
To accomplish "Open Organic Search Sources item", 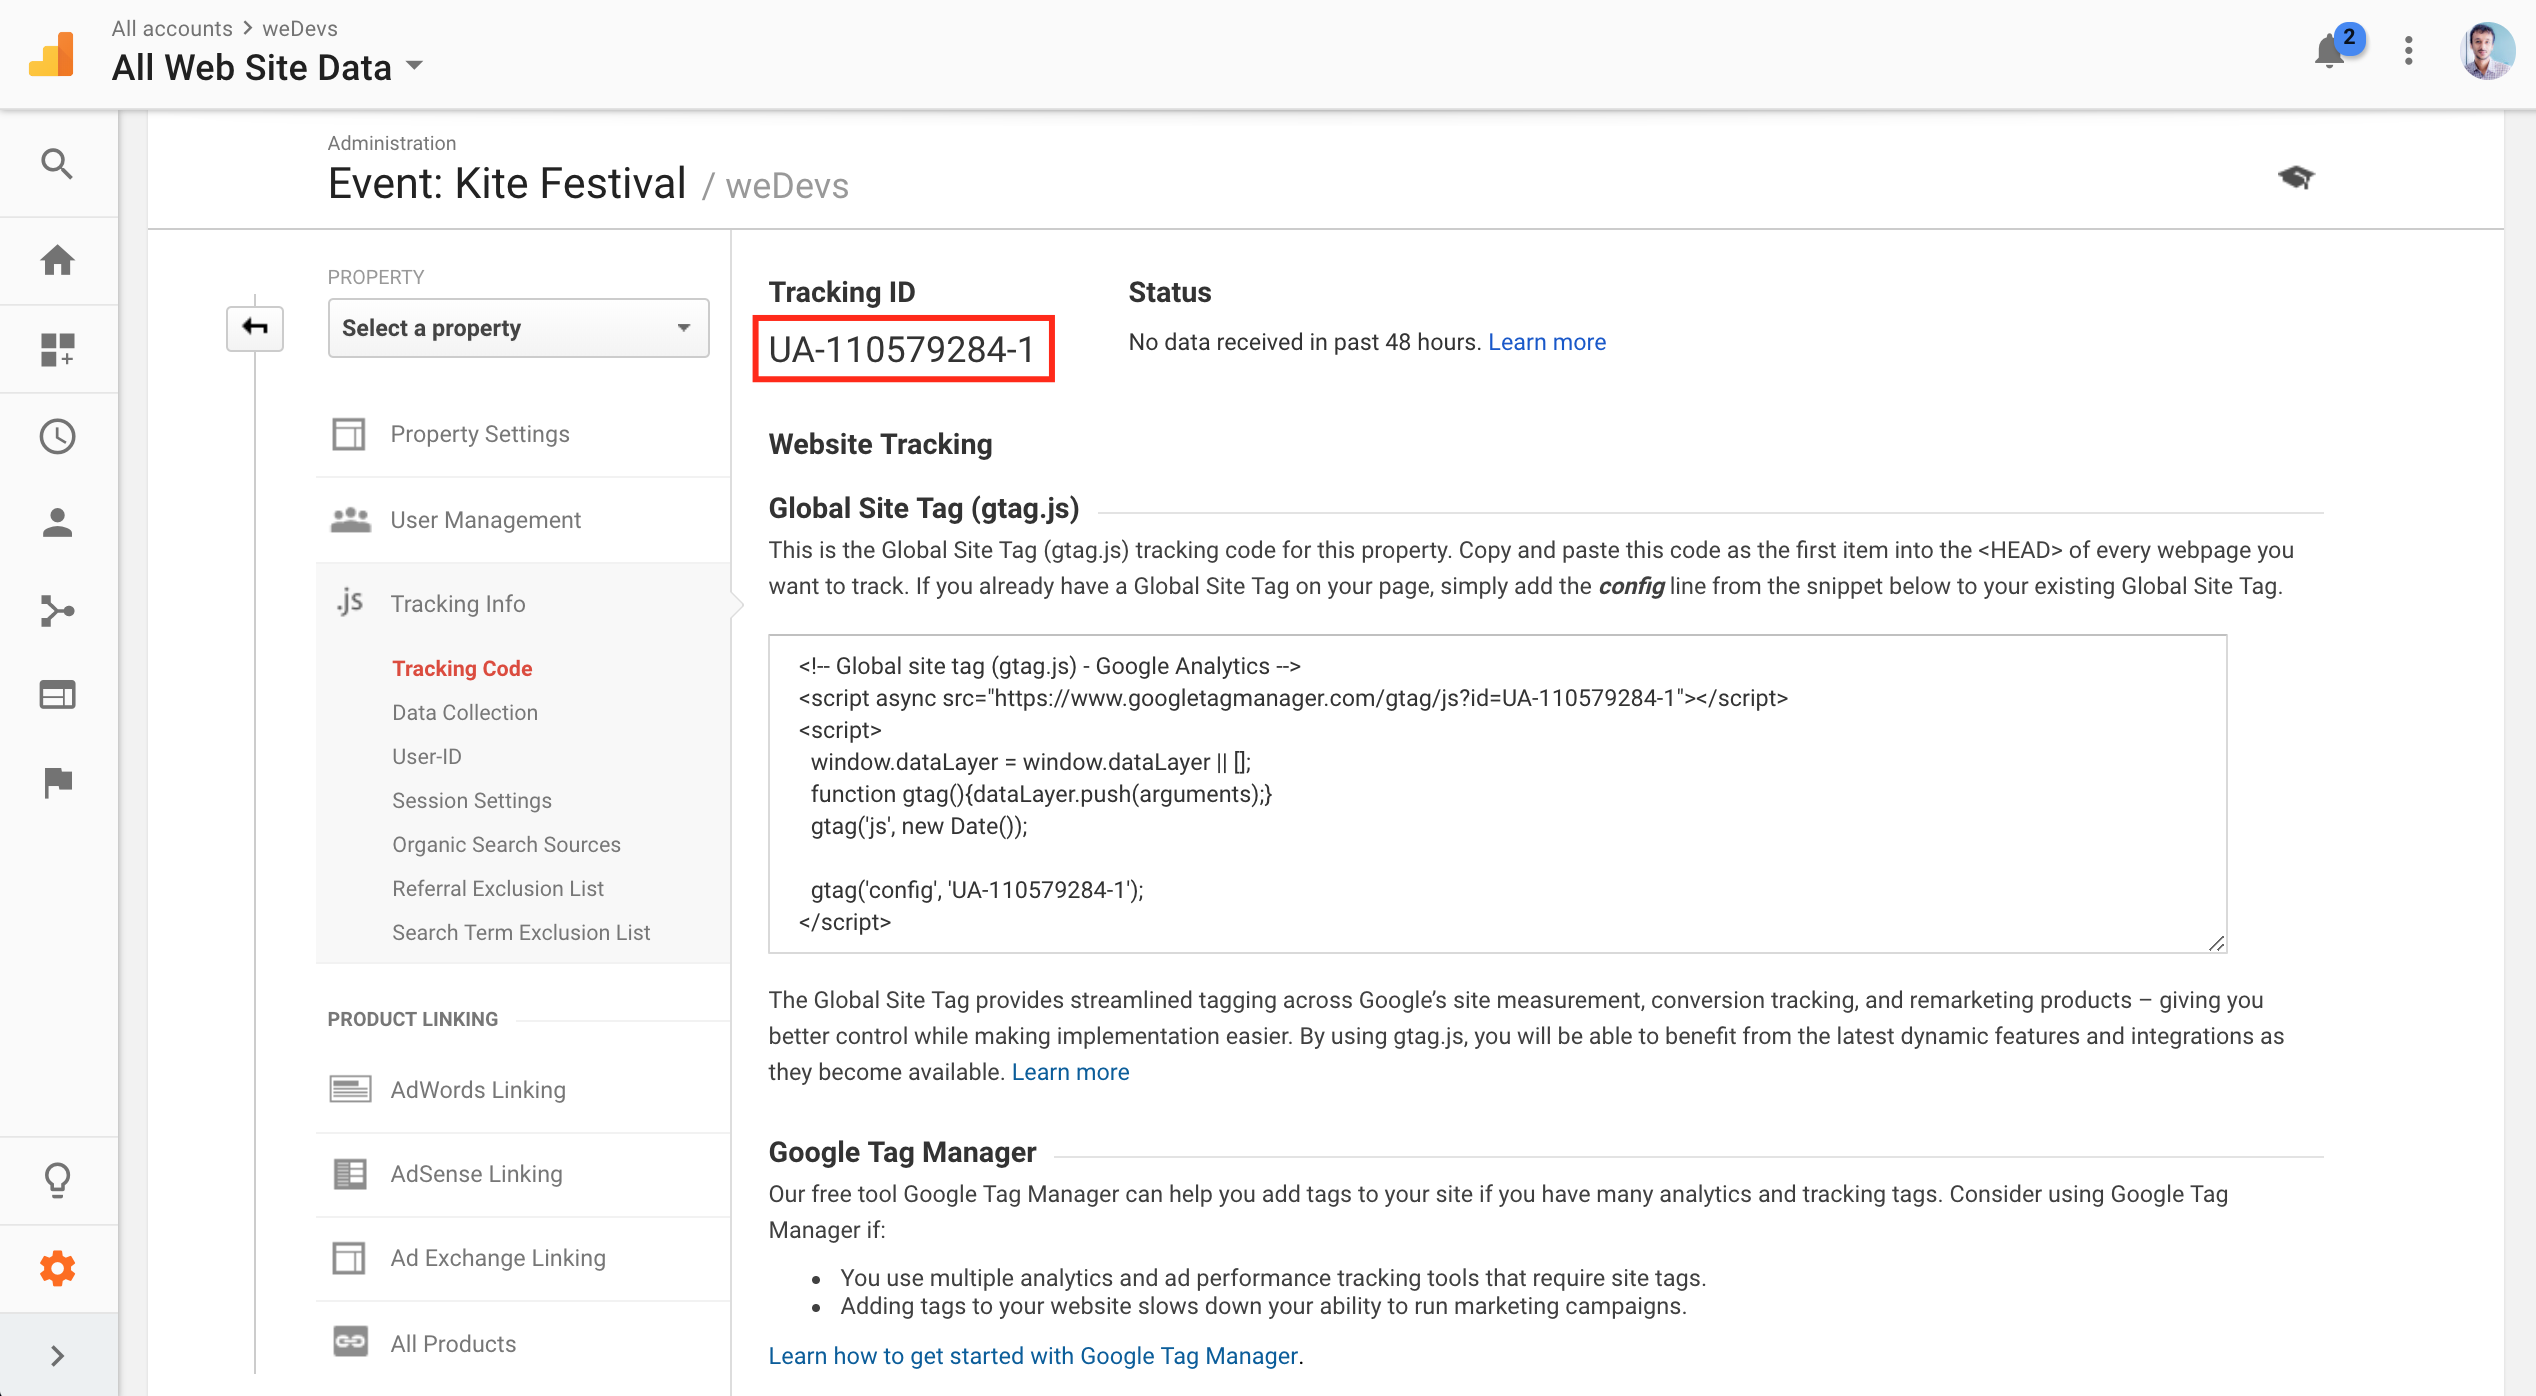I will pyautogui.click(x=506, y=844).
